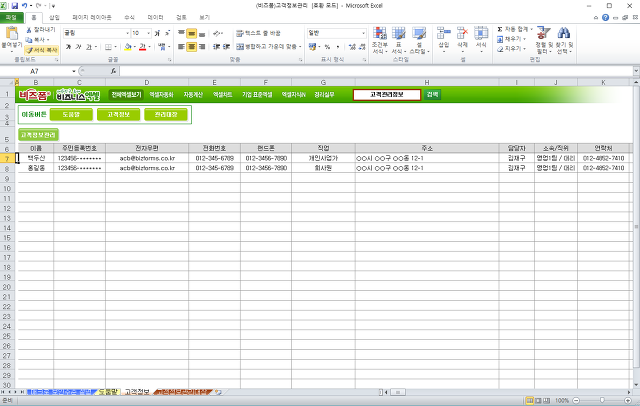Align text to the right
Image resolution: width=640 pixels, height=406 pixels.
[202, 47]
